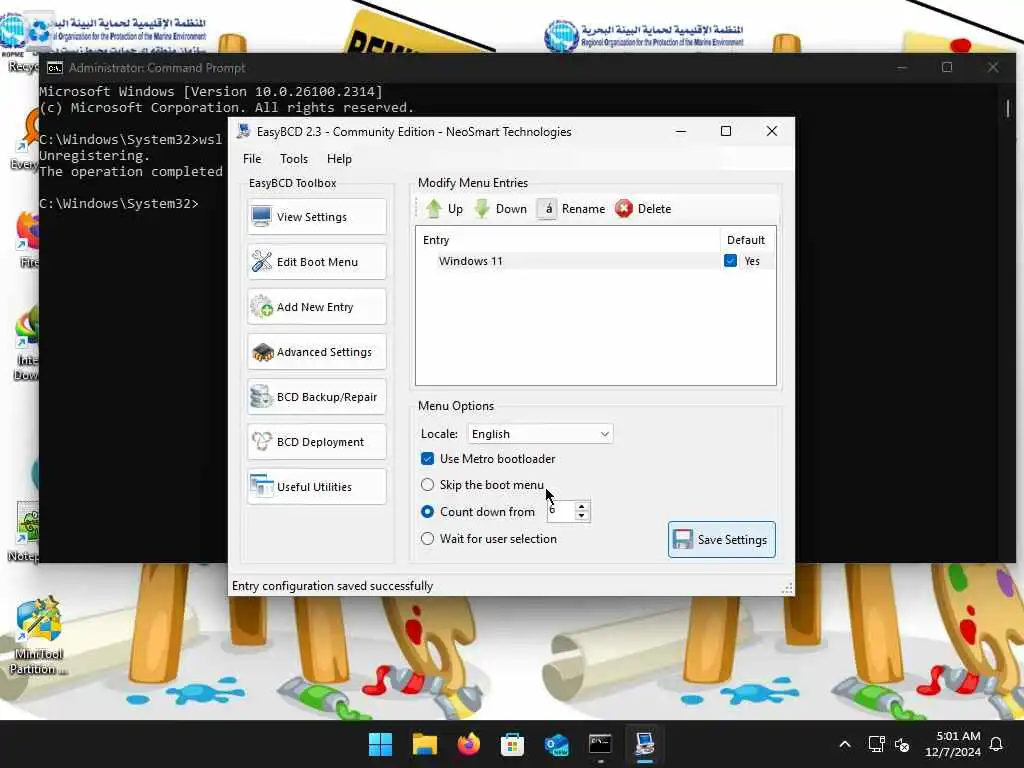Open View Settings in EasyBCD toolbox

tap(317, 217)
